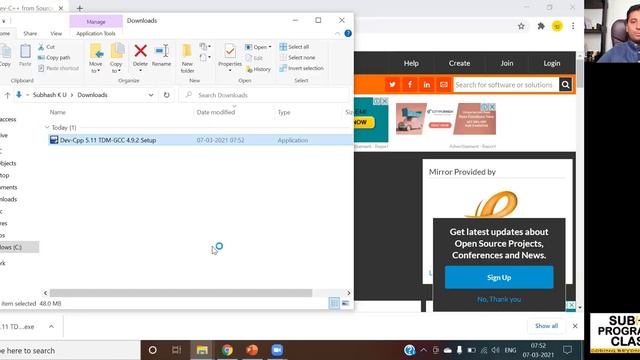Click Paste shortcut in ribbon
The image size is (640, 360).
58,68
